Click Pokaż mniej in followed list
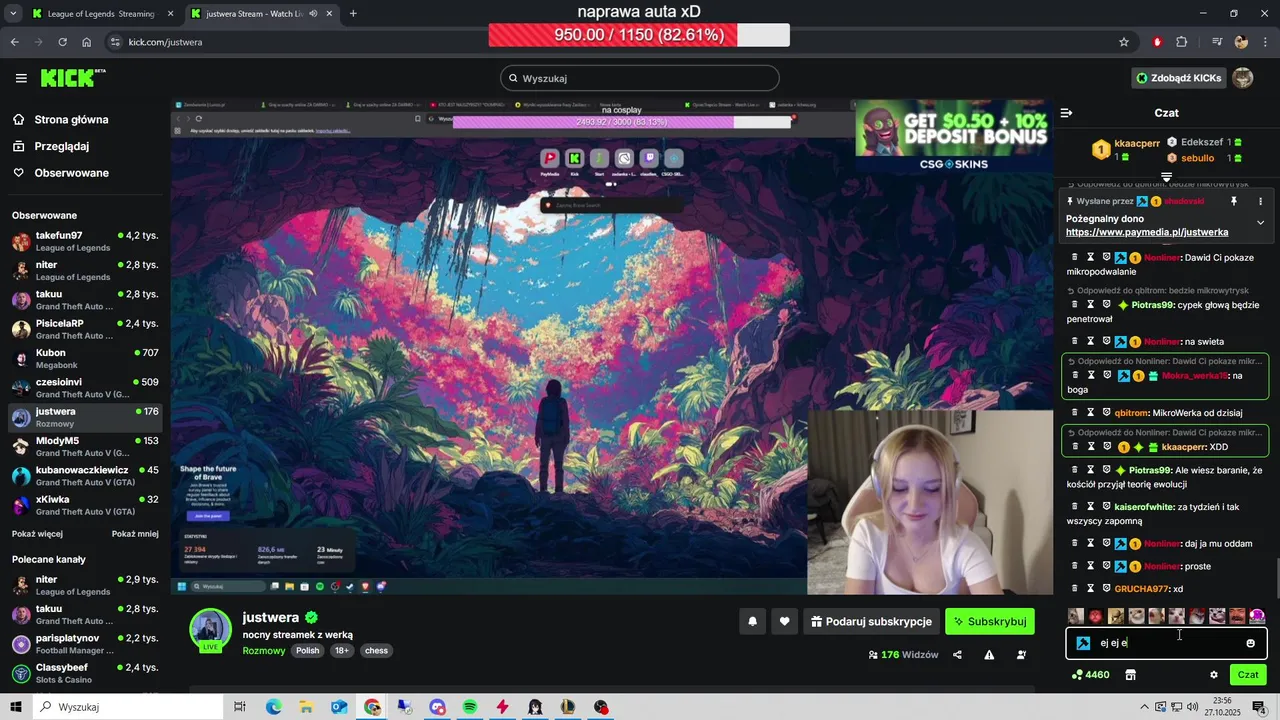This screenshot has height=720, width=1280. click(x=135, y=534)
